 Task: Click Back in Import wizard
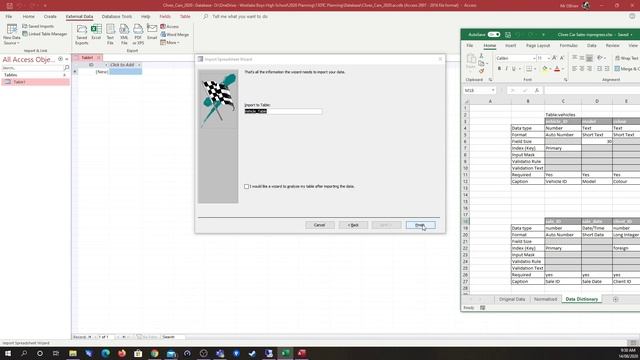point(353,225)
